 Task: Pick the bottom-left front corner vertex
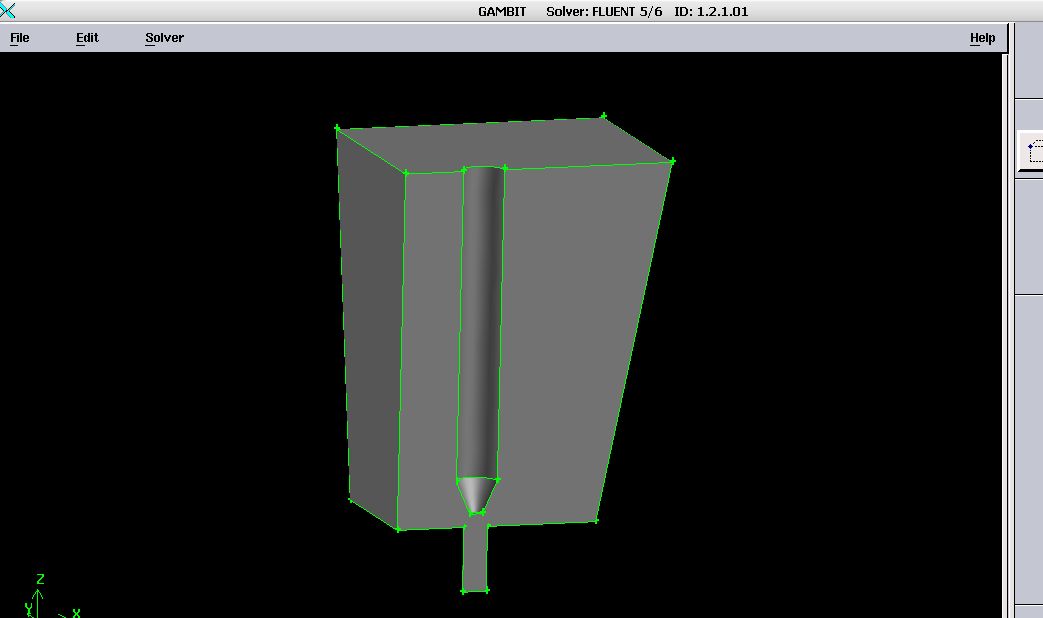[398, 529]
